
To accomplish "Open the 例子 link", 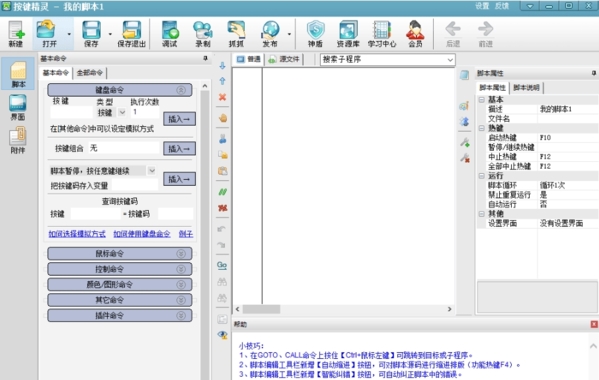I will pyautogui.click(x=186, y=234).
